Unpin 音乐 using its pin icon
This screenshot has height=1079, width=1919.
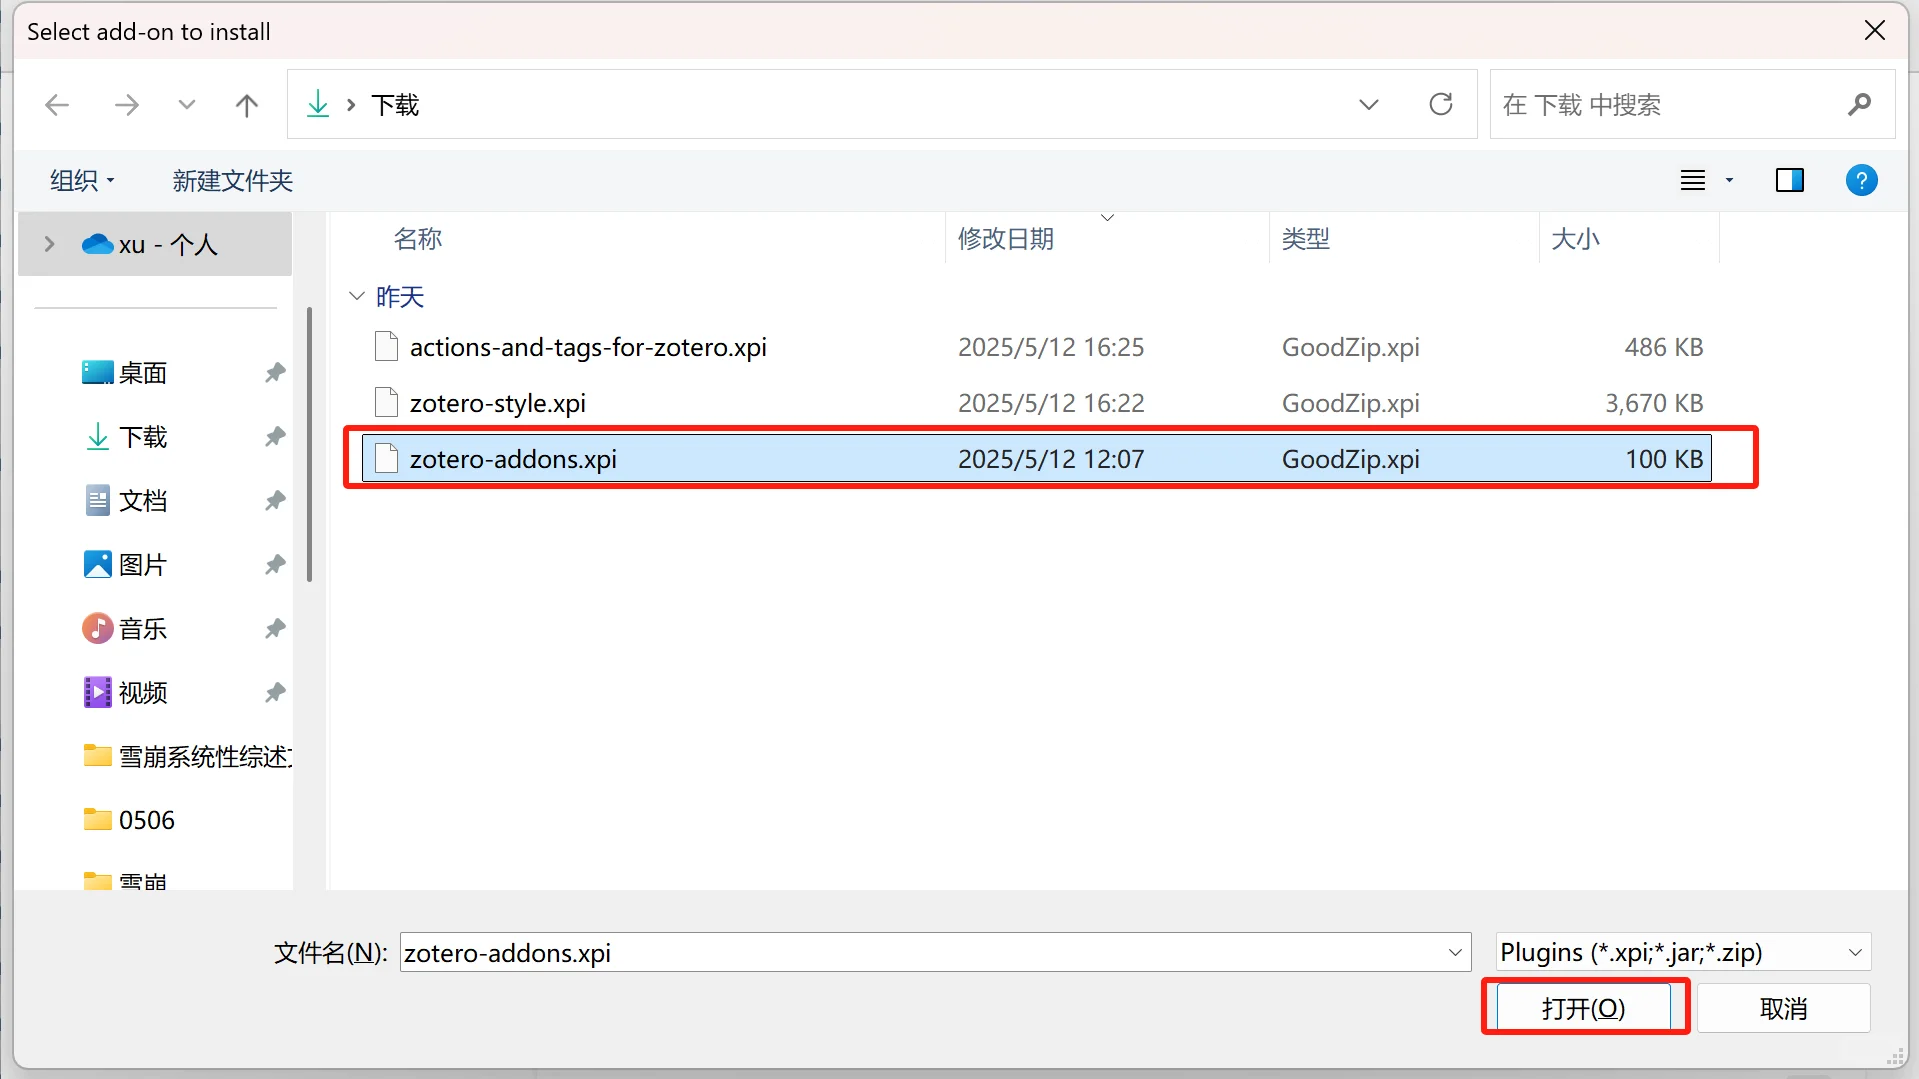click(x=275, y=629)
